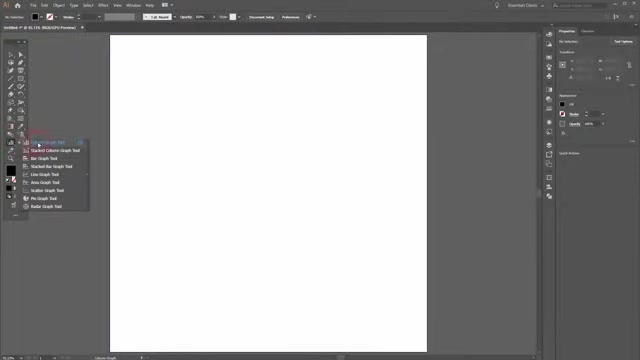Select the Line Segment tool
The height and width of the screenshot is (360, 640).
click(x=11, y=78)
